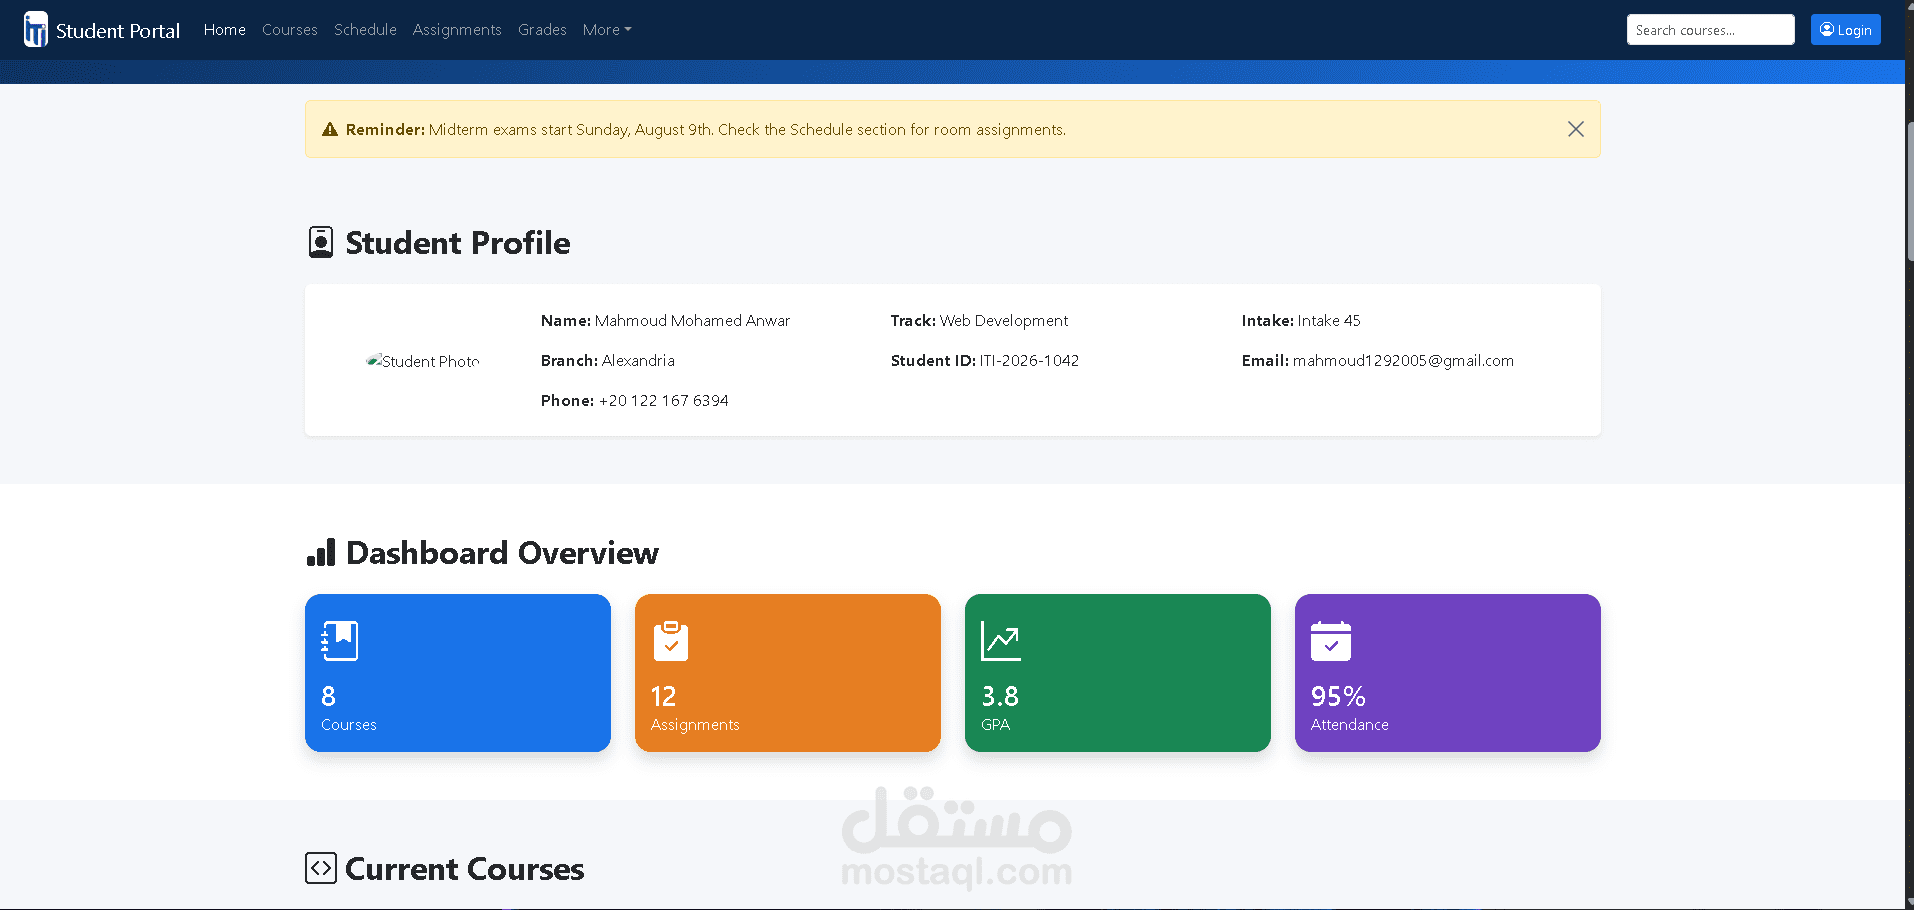
Task: Expand the More dropdown menu
Action: (607, 30)
